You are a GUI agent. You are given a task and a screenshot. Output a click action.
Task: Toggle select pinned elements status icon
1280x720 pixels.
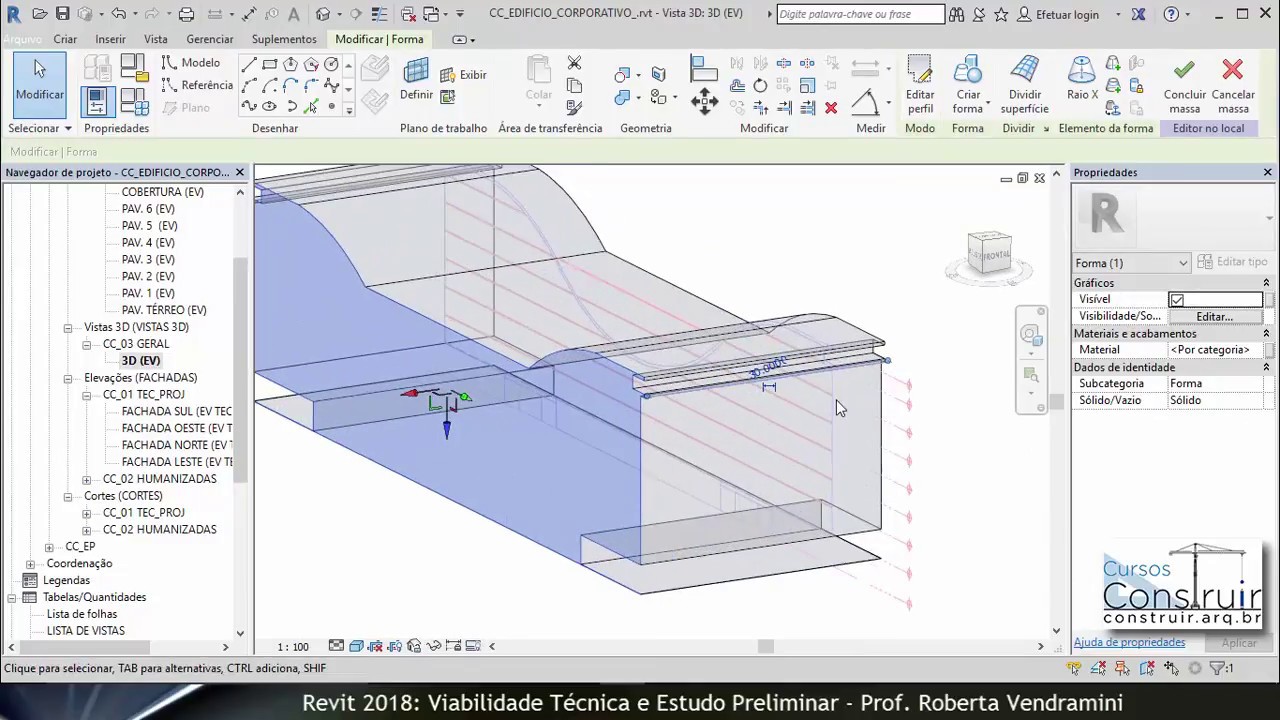[1122, 668]
